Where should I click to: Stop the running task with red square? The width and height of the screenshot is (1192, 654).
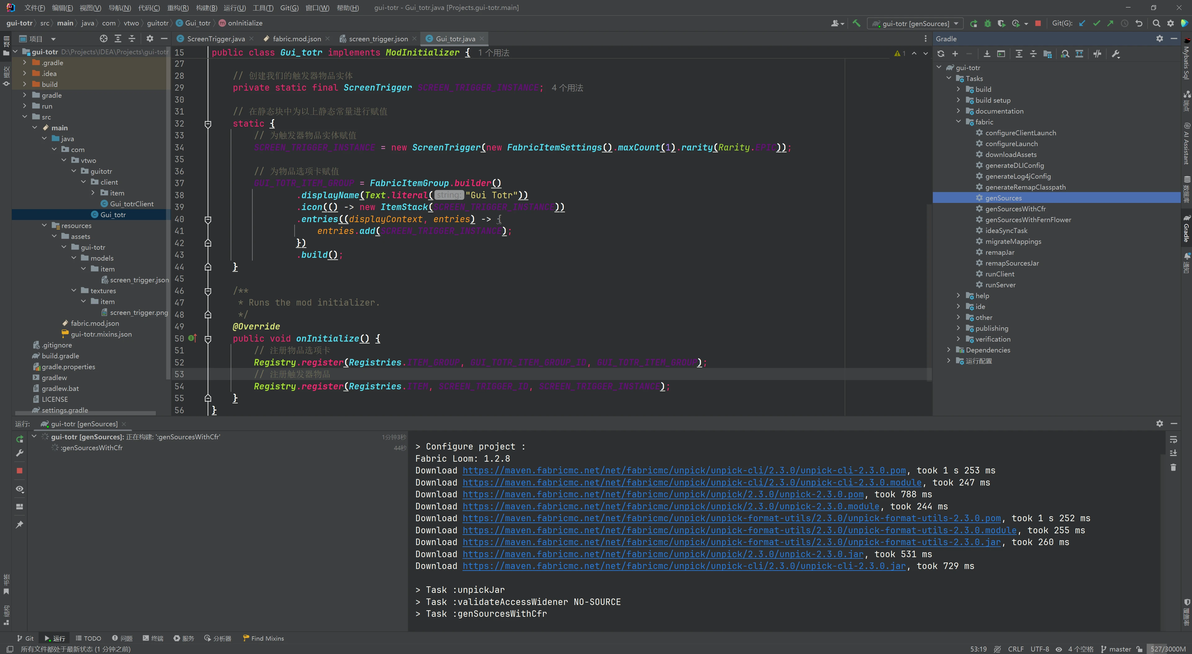[x=1038, y=23]
